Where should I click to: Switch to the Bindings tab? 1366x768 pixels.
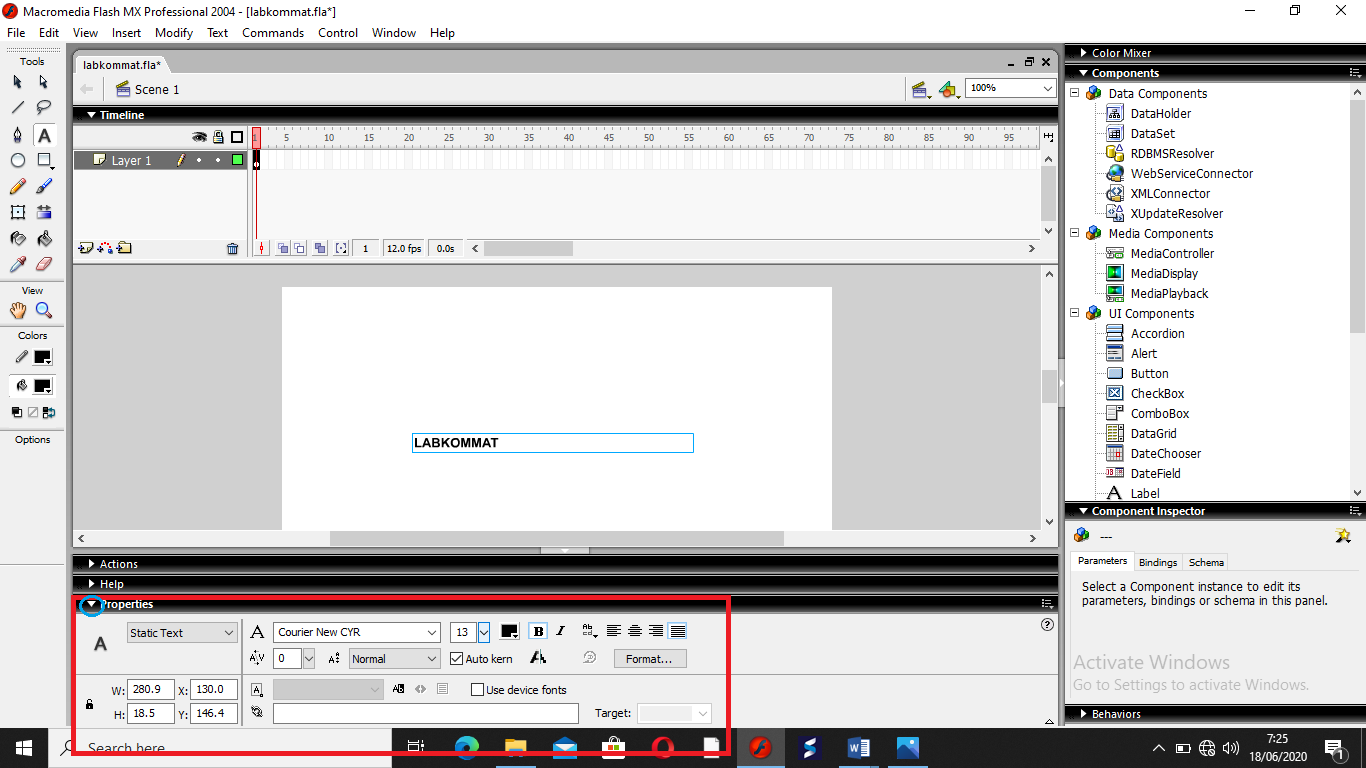pyautogui.click(x=1158, y=562)
